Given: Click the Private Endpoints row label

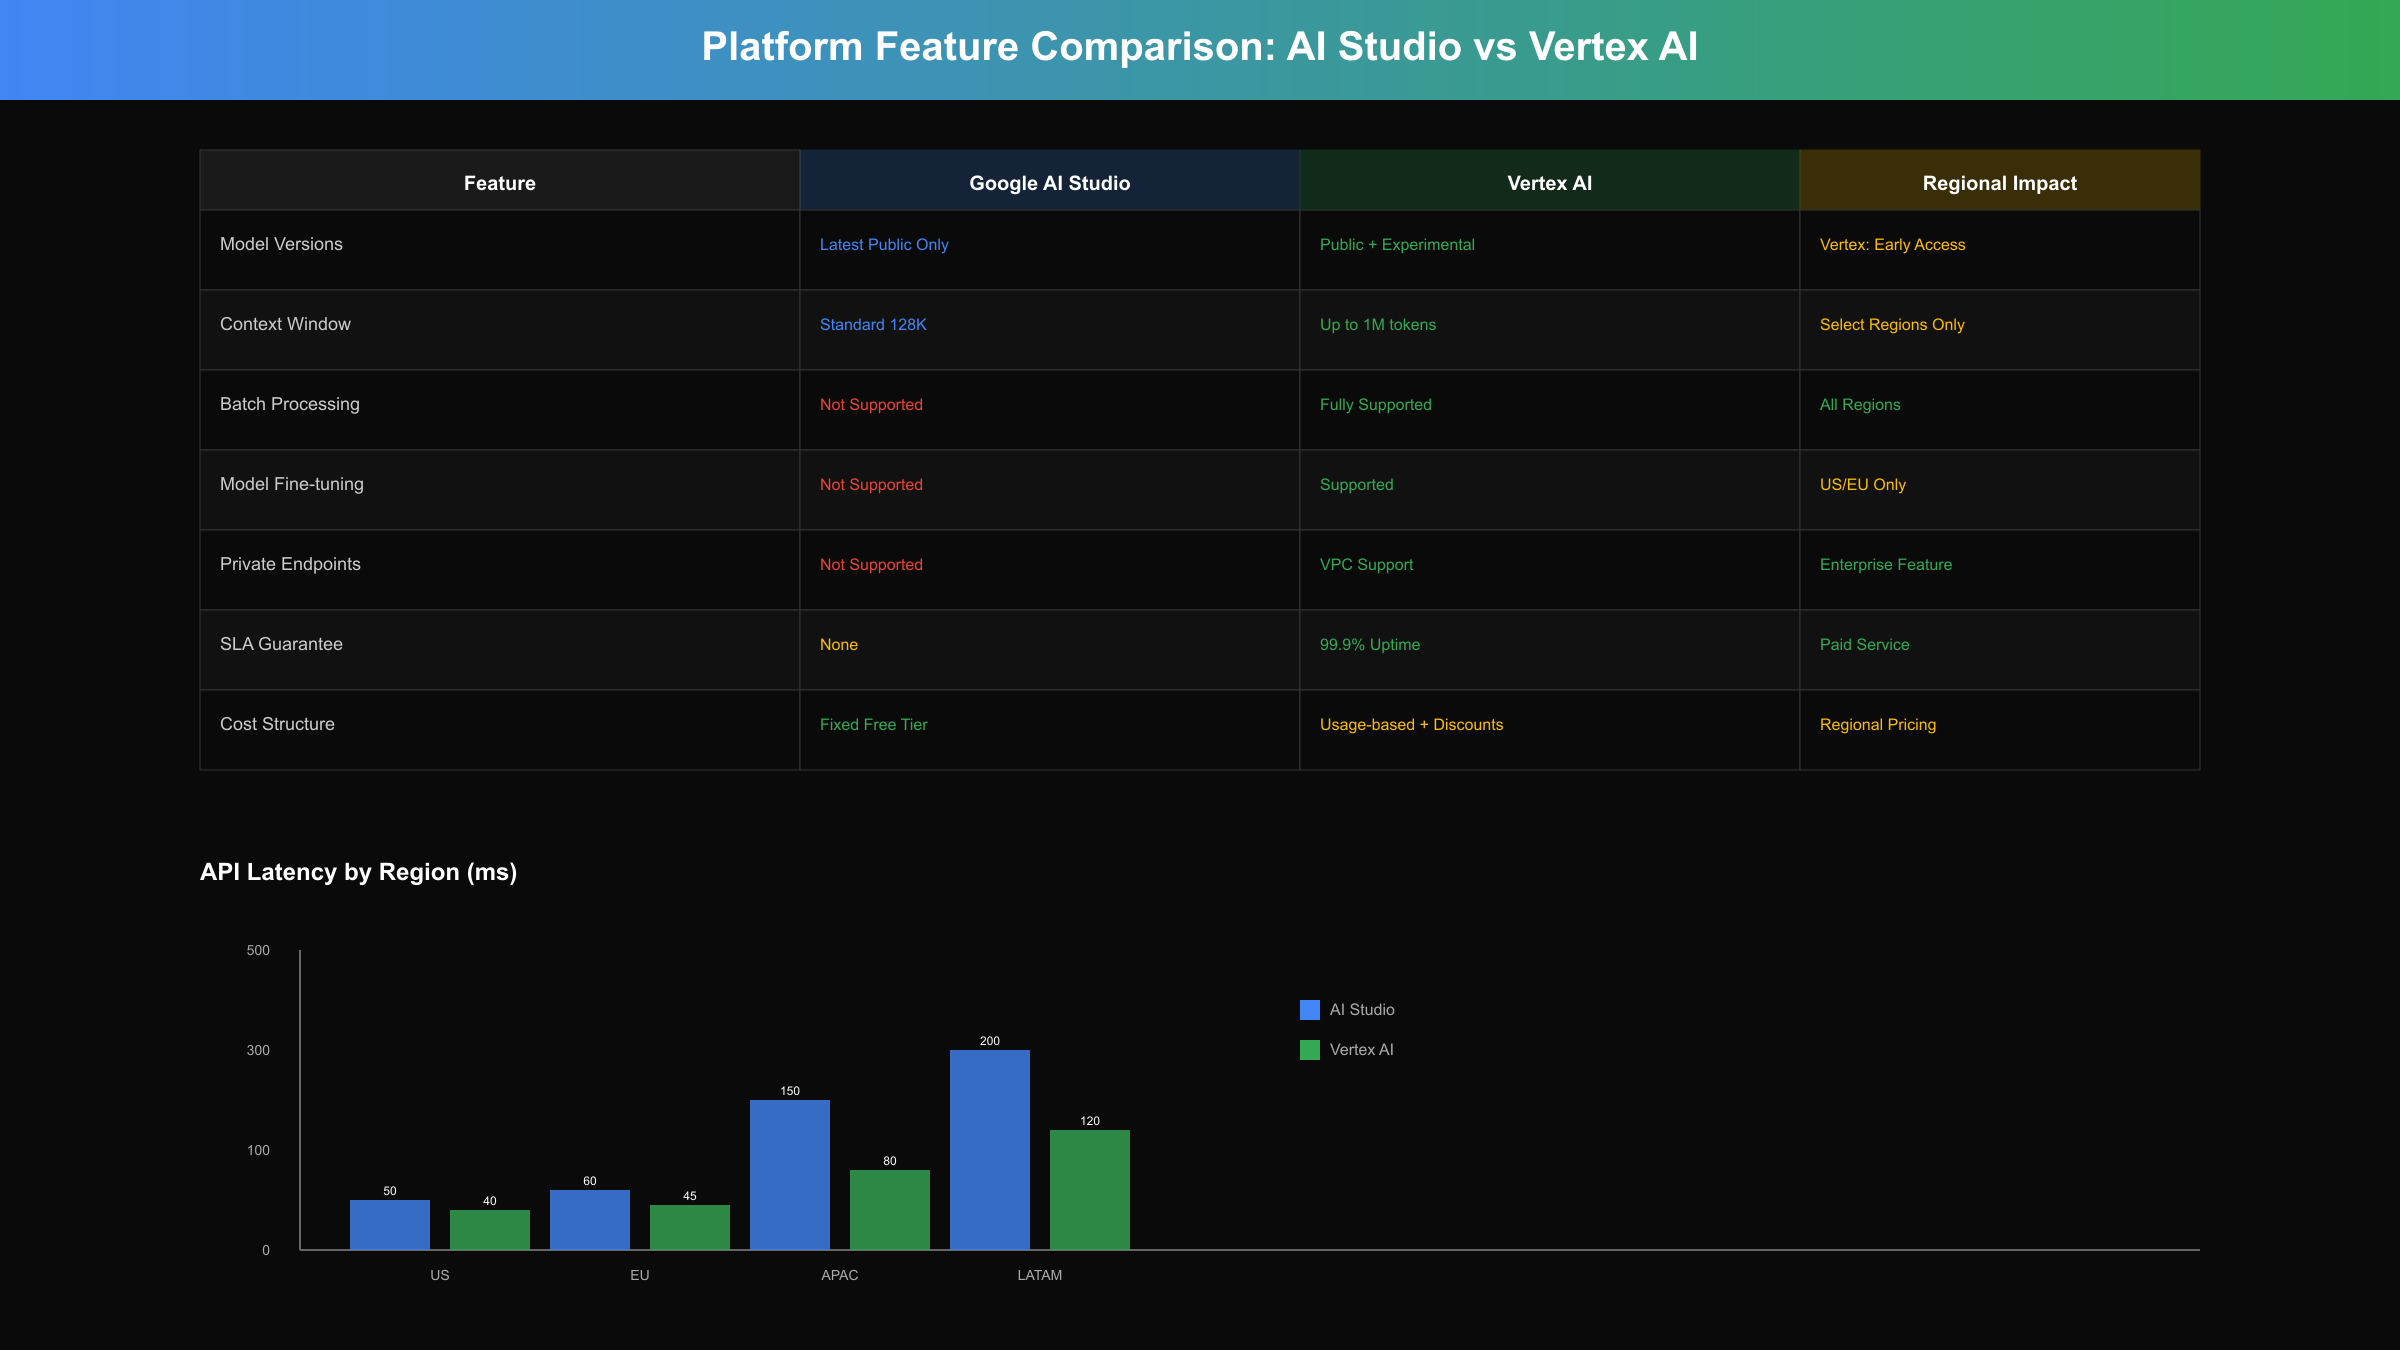Looking at the screenshot, I should coord(290,564).
